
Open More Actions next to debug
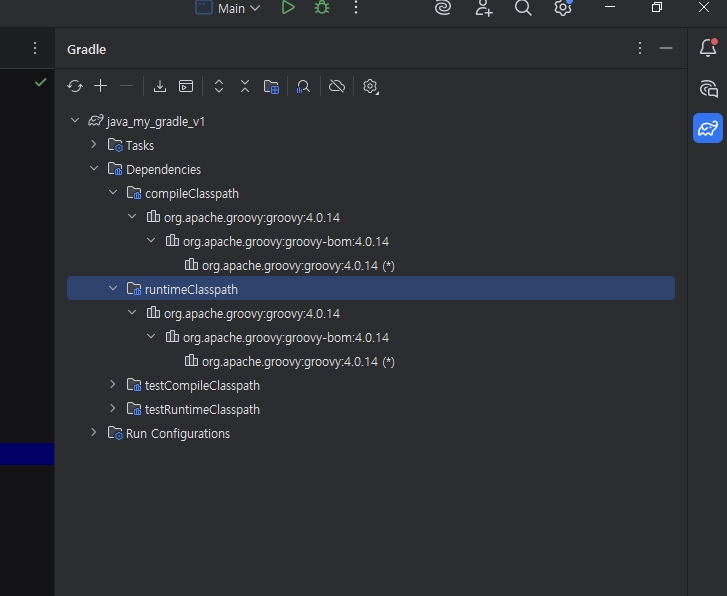[356, 8]
